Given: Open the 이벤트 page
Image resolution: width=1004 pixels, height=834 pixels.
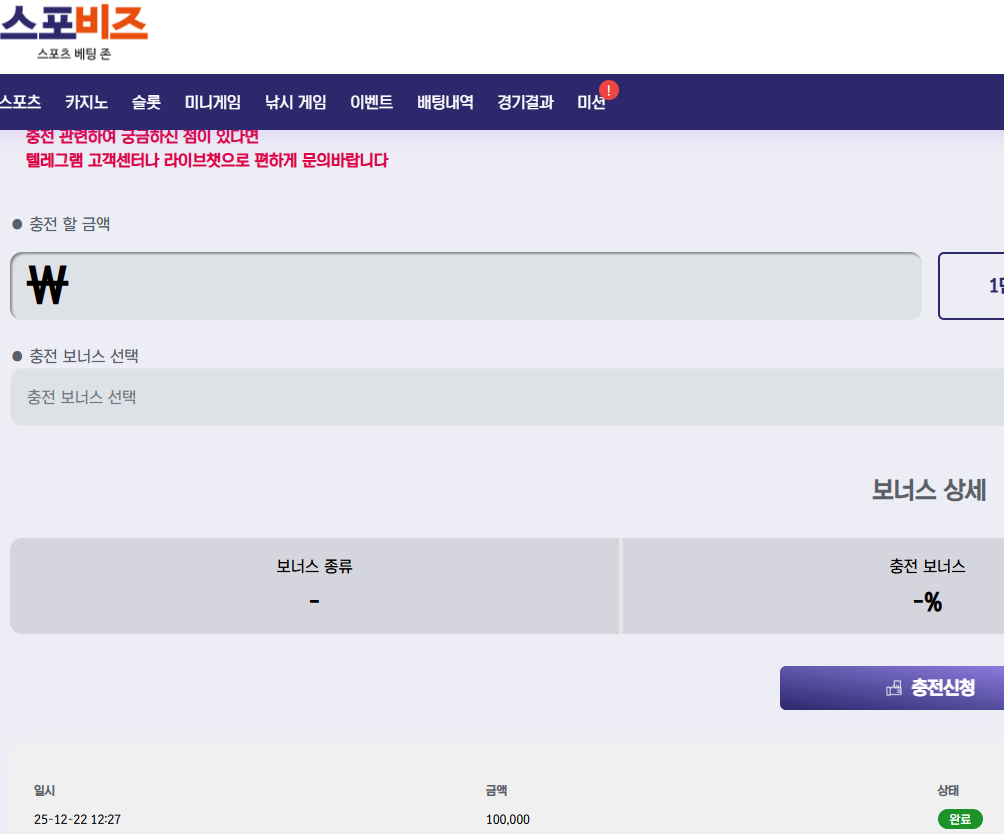Looking at the screenshot, I should point(371,102).
